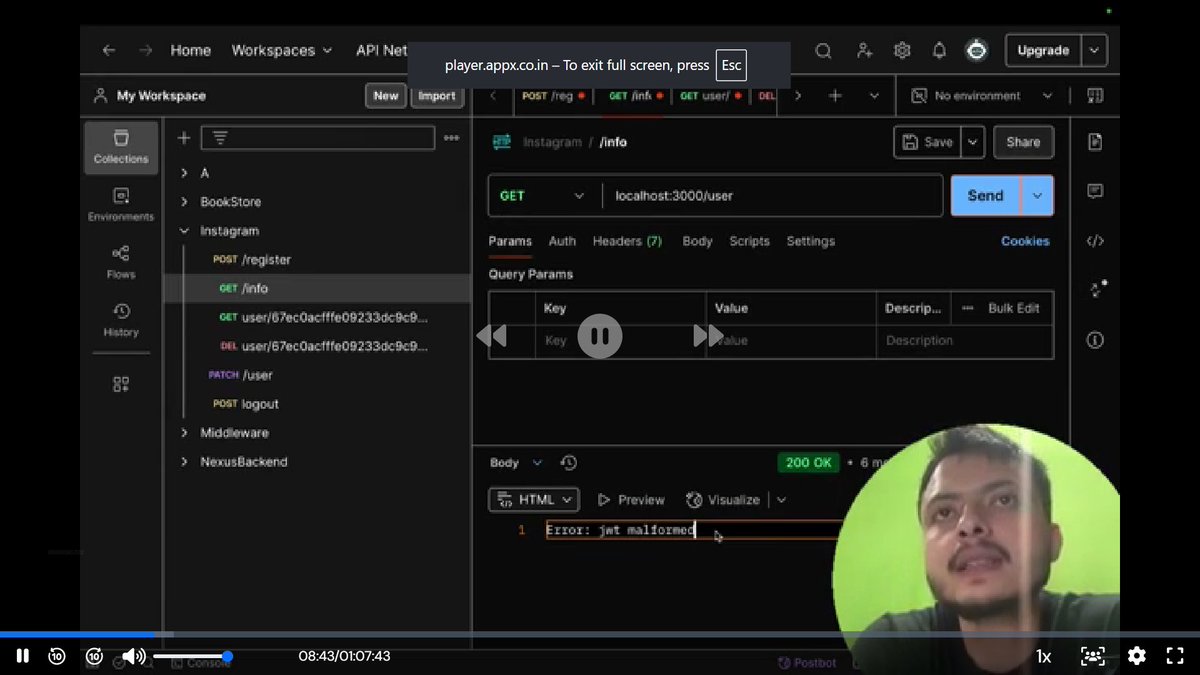
Task: Open Save options dropdown arrow
Action: click(x=973, y=142)
